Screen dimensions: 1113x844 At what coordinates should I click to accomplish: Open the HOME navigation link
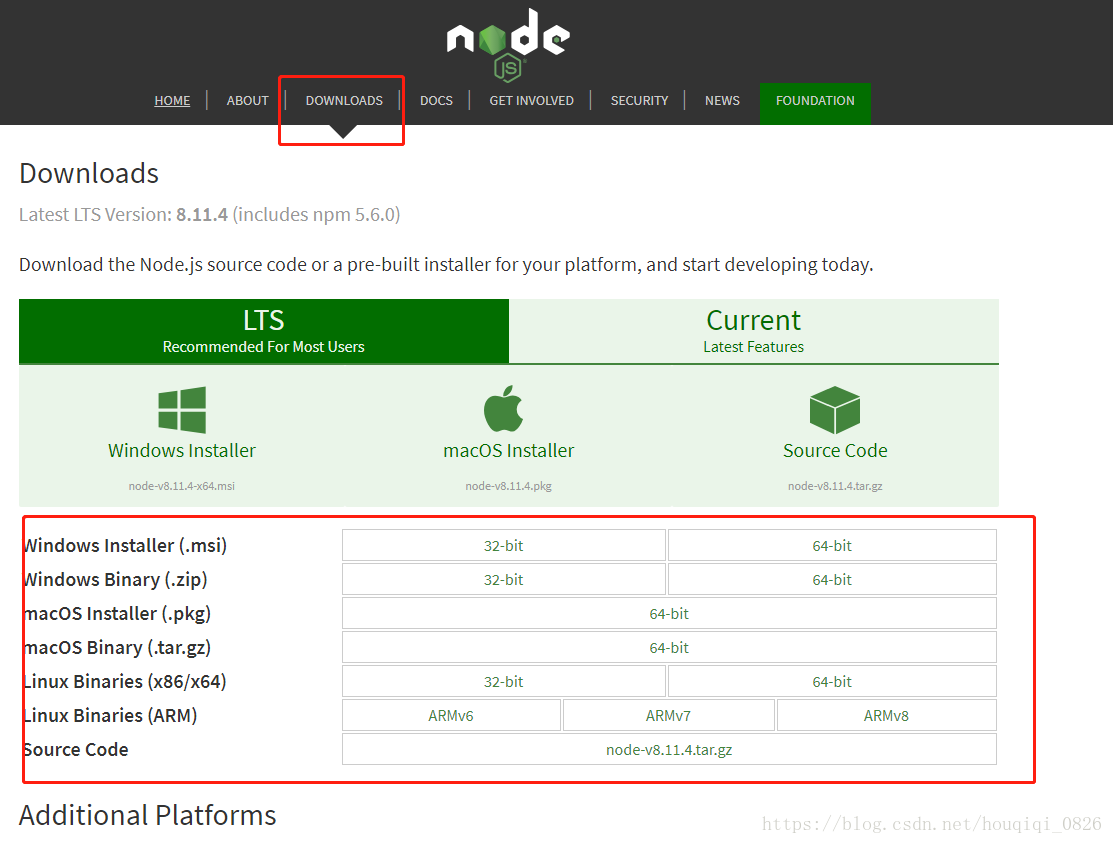click(x=172, y=101)
